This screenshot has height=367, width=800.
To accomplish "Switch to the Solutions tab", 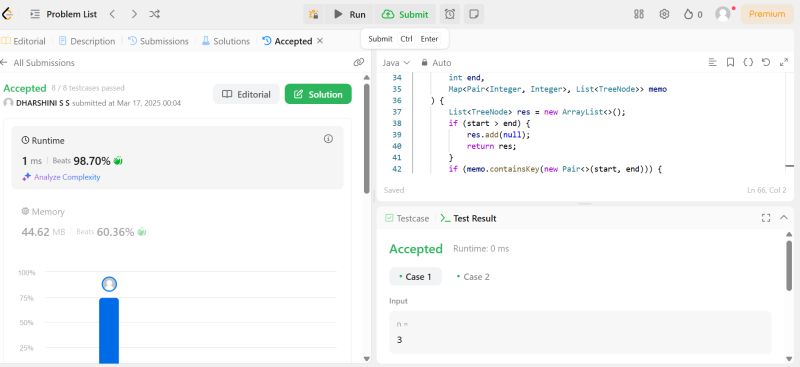I will coord(226,41).
